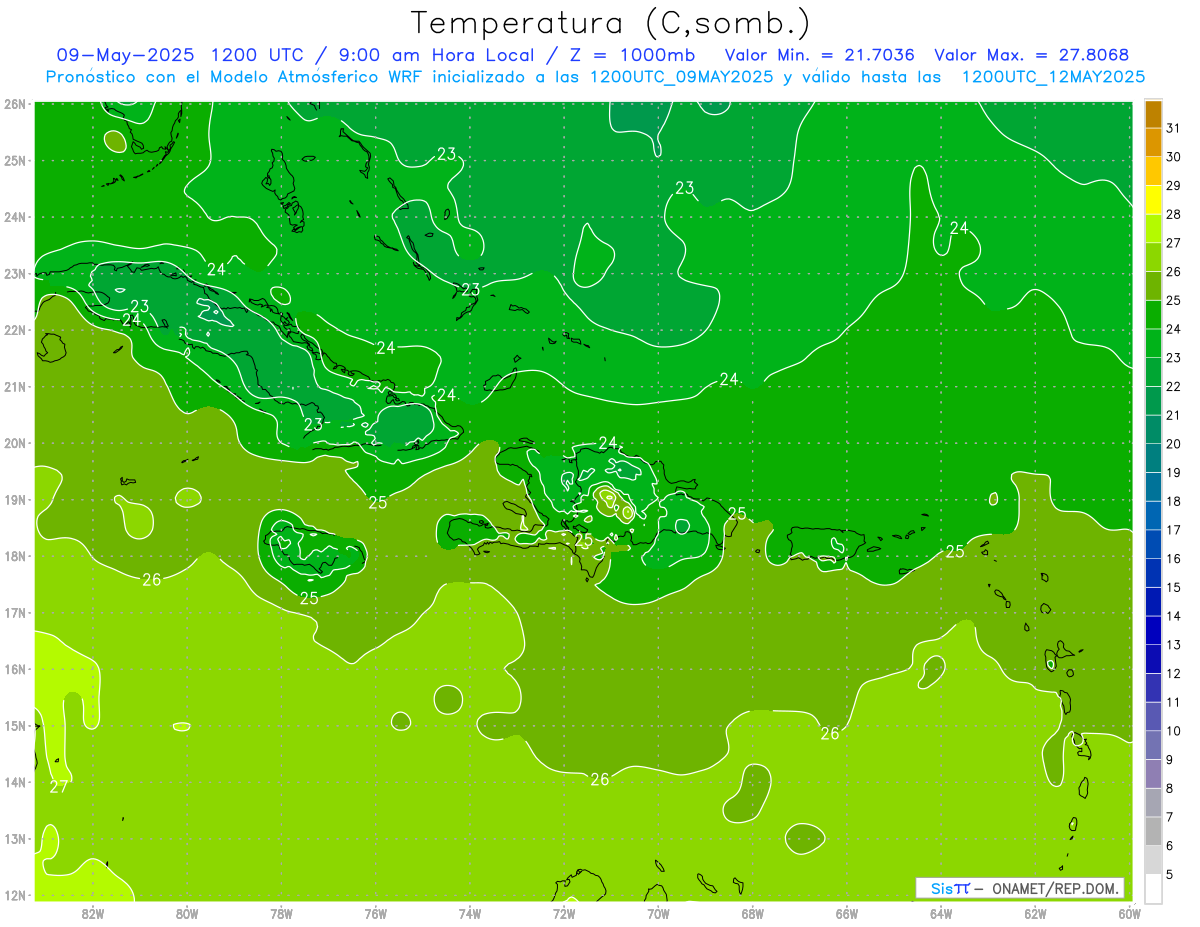Screen dimensions: 1200x927
Task: Click the "21N" latitude axis label
Action: 15,386
